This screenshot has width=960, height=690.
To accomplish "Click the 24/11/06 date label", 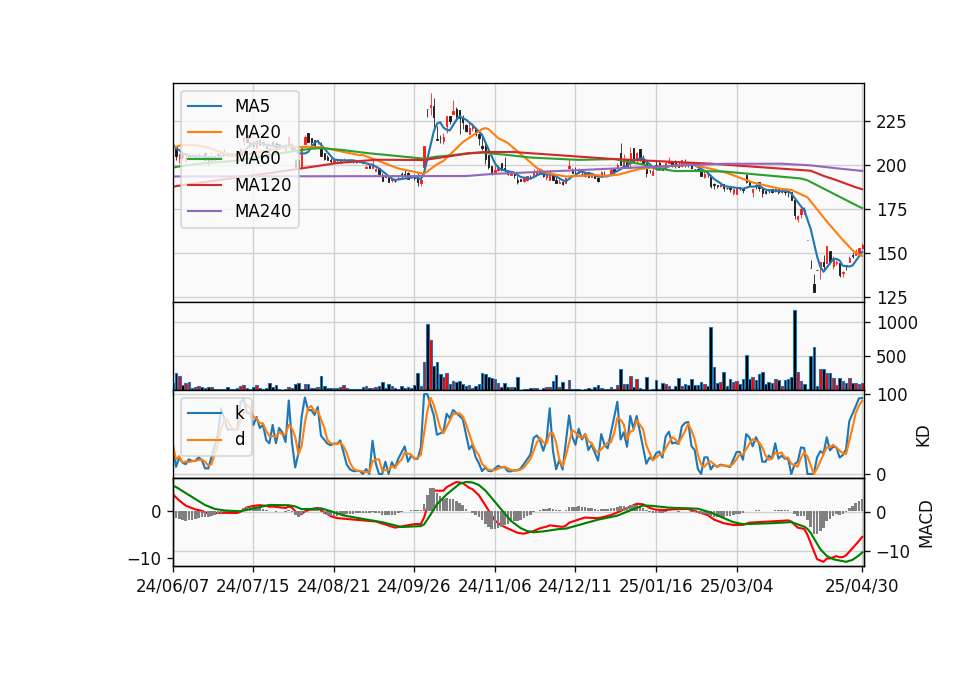I will (x=495, y=586).
